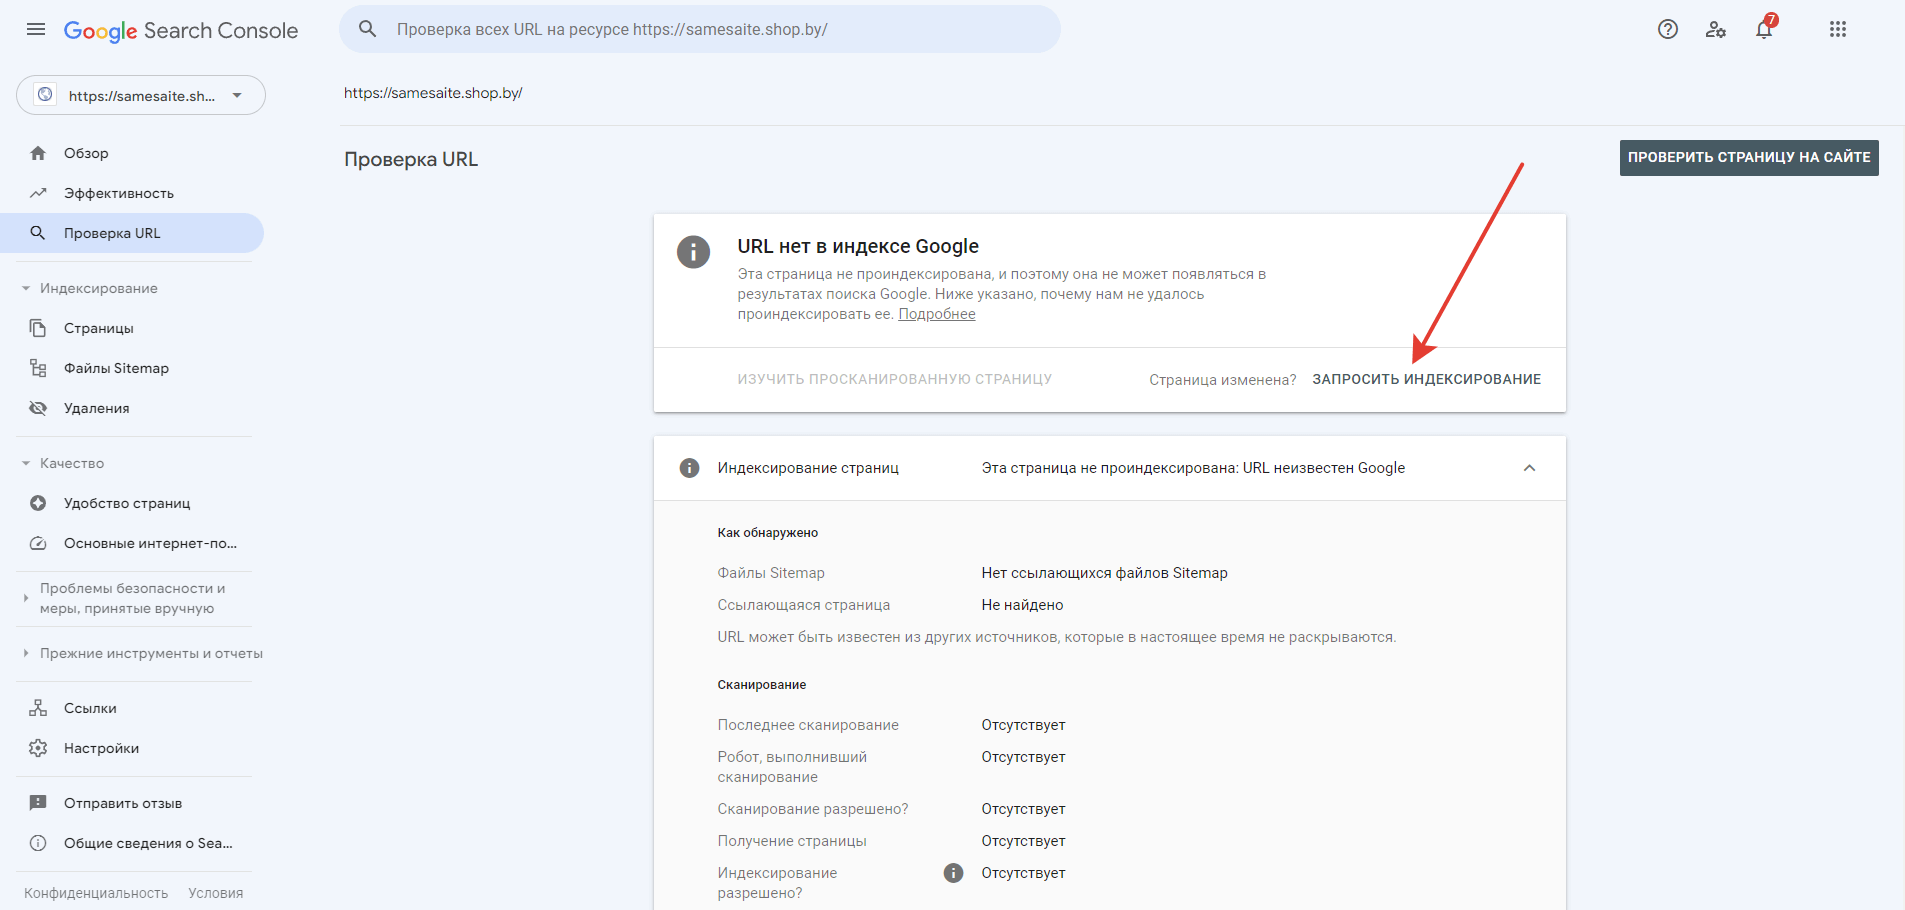Click 'Нет ссылающихся файлов Sitemap' value
Image resolution: width=1905 pixels, height=910 pixels.
pyautogui.click(x=1104, y=573)
